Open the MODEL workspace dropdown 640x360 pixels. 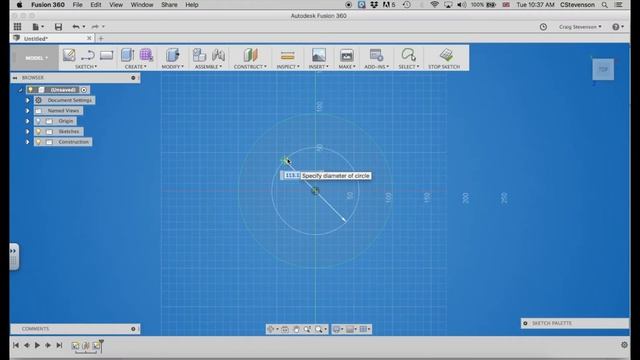pyautogui.click(x=36, y=58)
